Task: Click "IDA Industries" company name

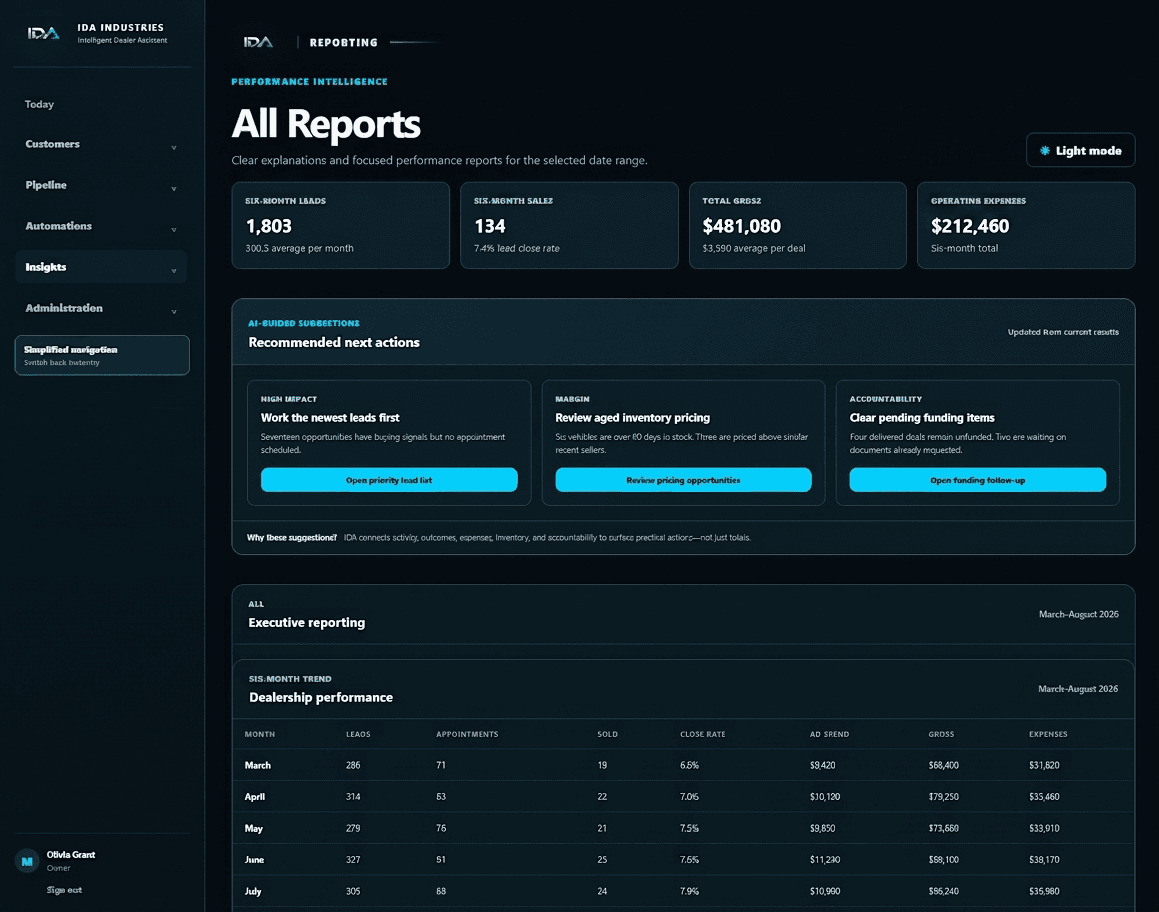Action: pyautogui.click(x=120, y=27)
